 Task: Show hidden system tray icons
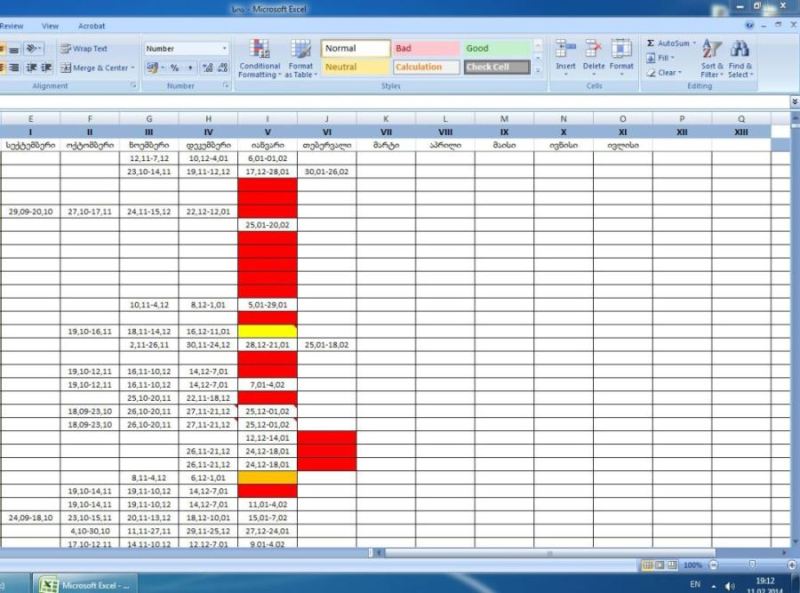[714, 586]
